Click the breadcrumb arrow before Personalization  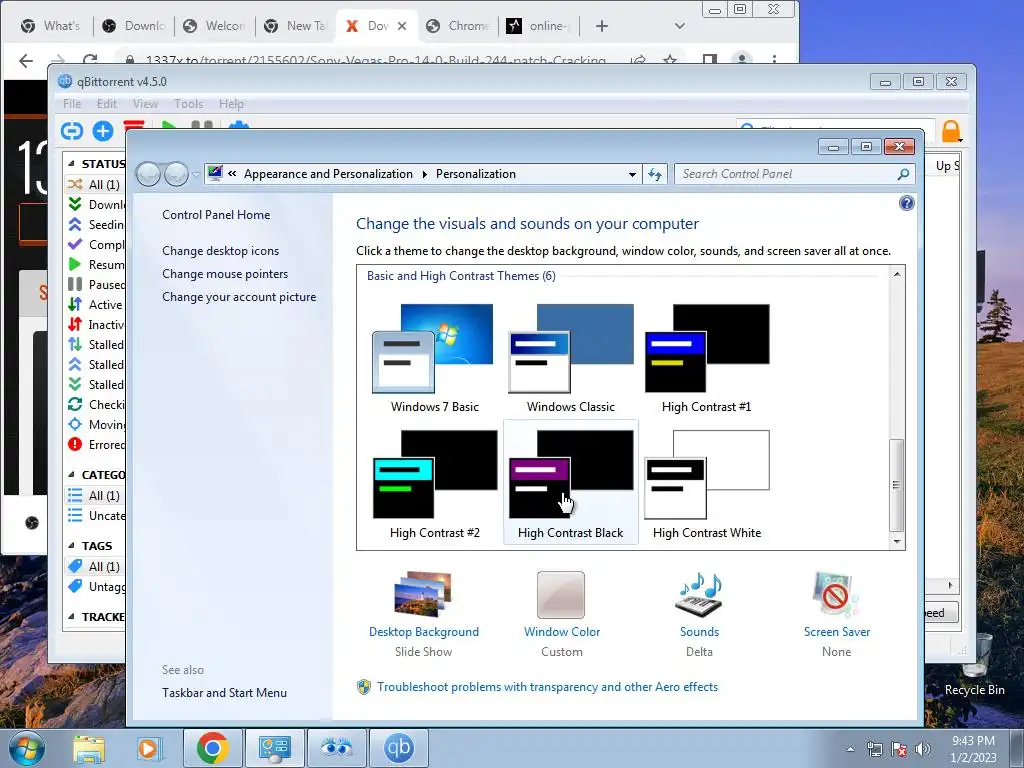(x=424, y=174)
